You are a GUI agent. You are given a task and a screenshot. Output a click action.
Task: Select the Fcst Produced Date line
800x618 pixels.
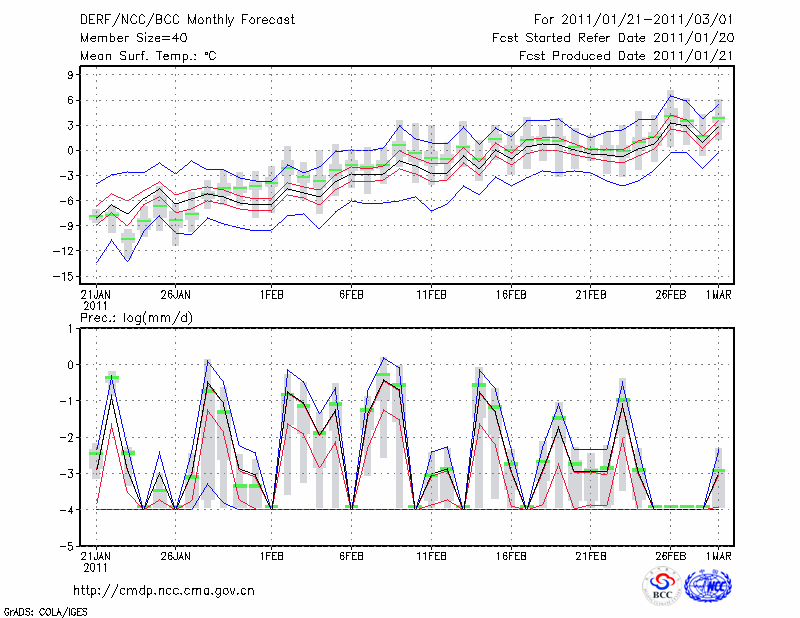(620, 56)
